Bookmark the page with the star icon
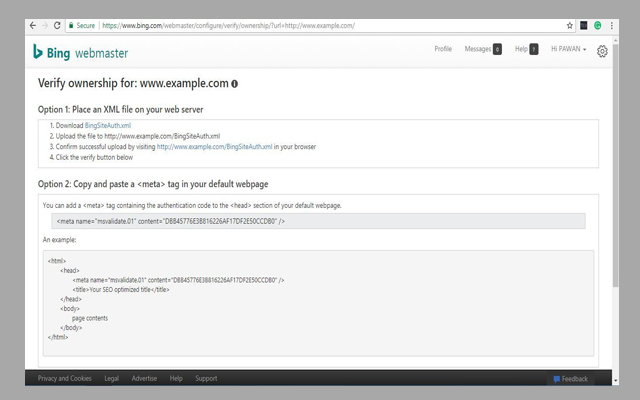 (x=570, y=26)
